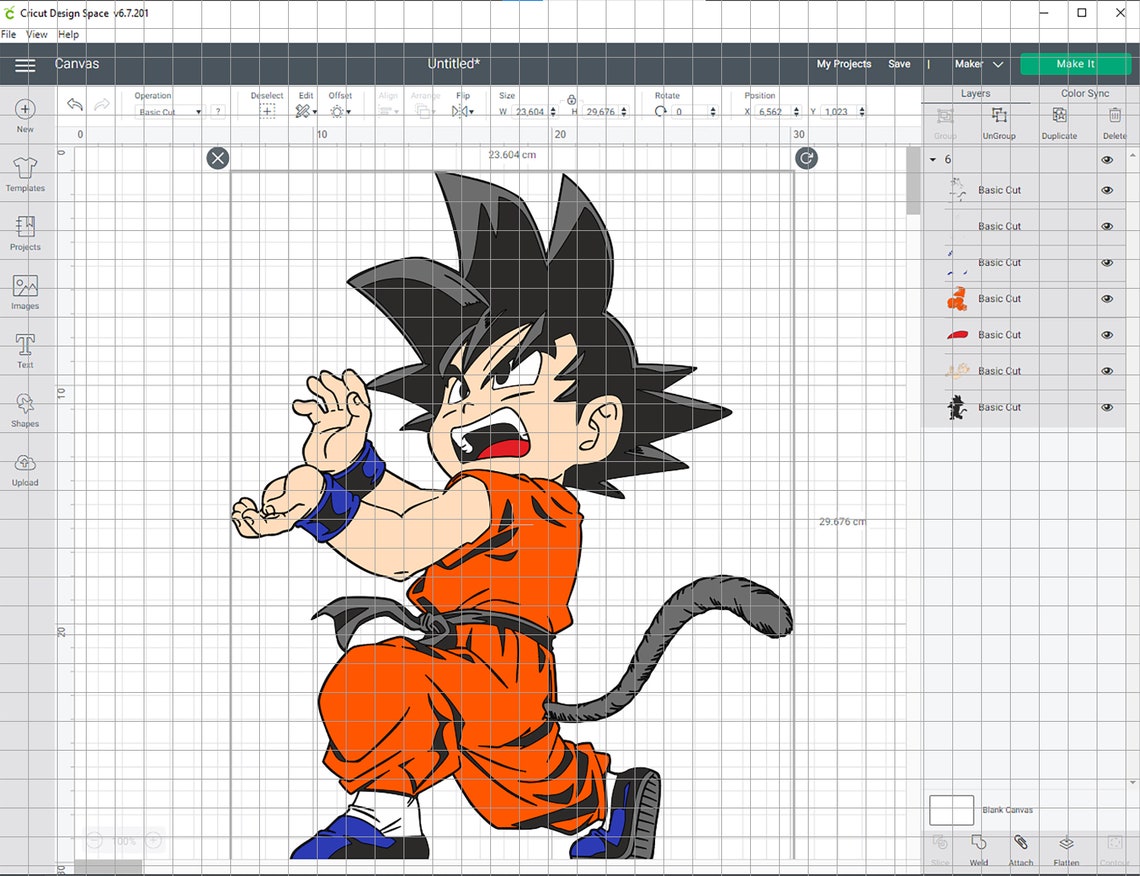This screenshot has width=1140, height=876.
Task: Hide the top Basic Cut layer
Action: pos(1107,189)
